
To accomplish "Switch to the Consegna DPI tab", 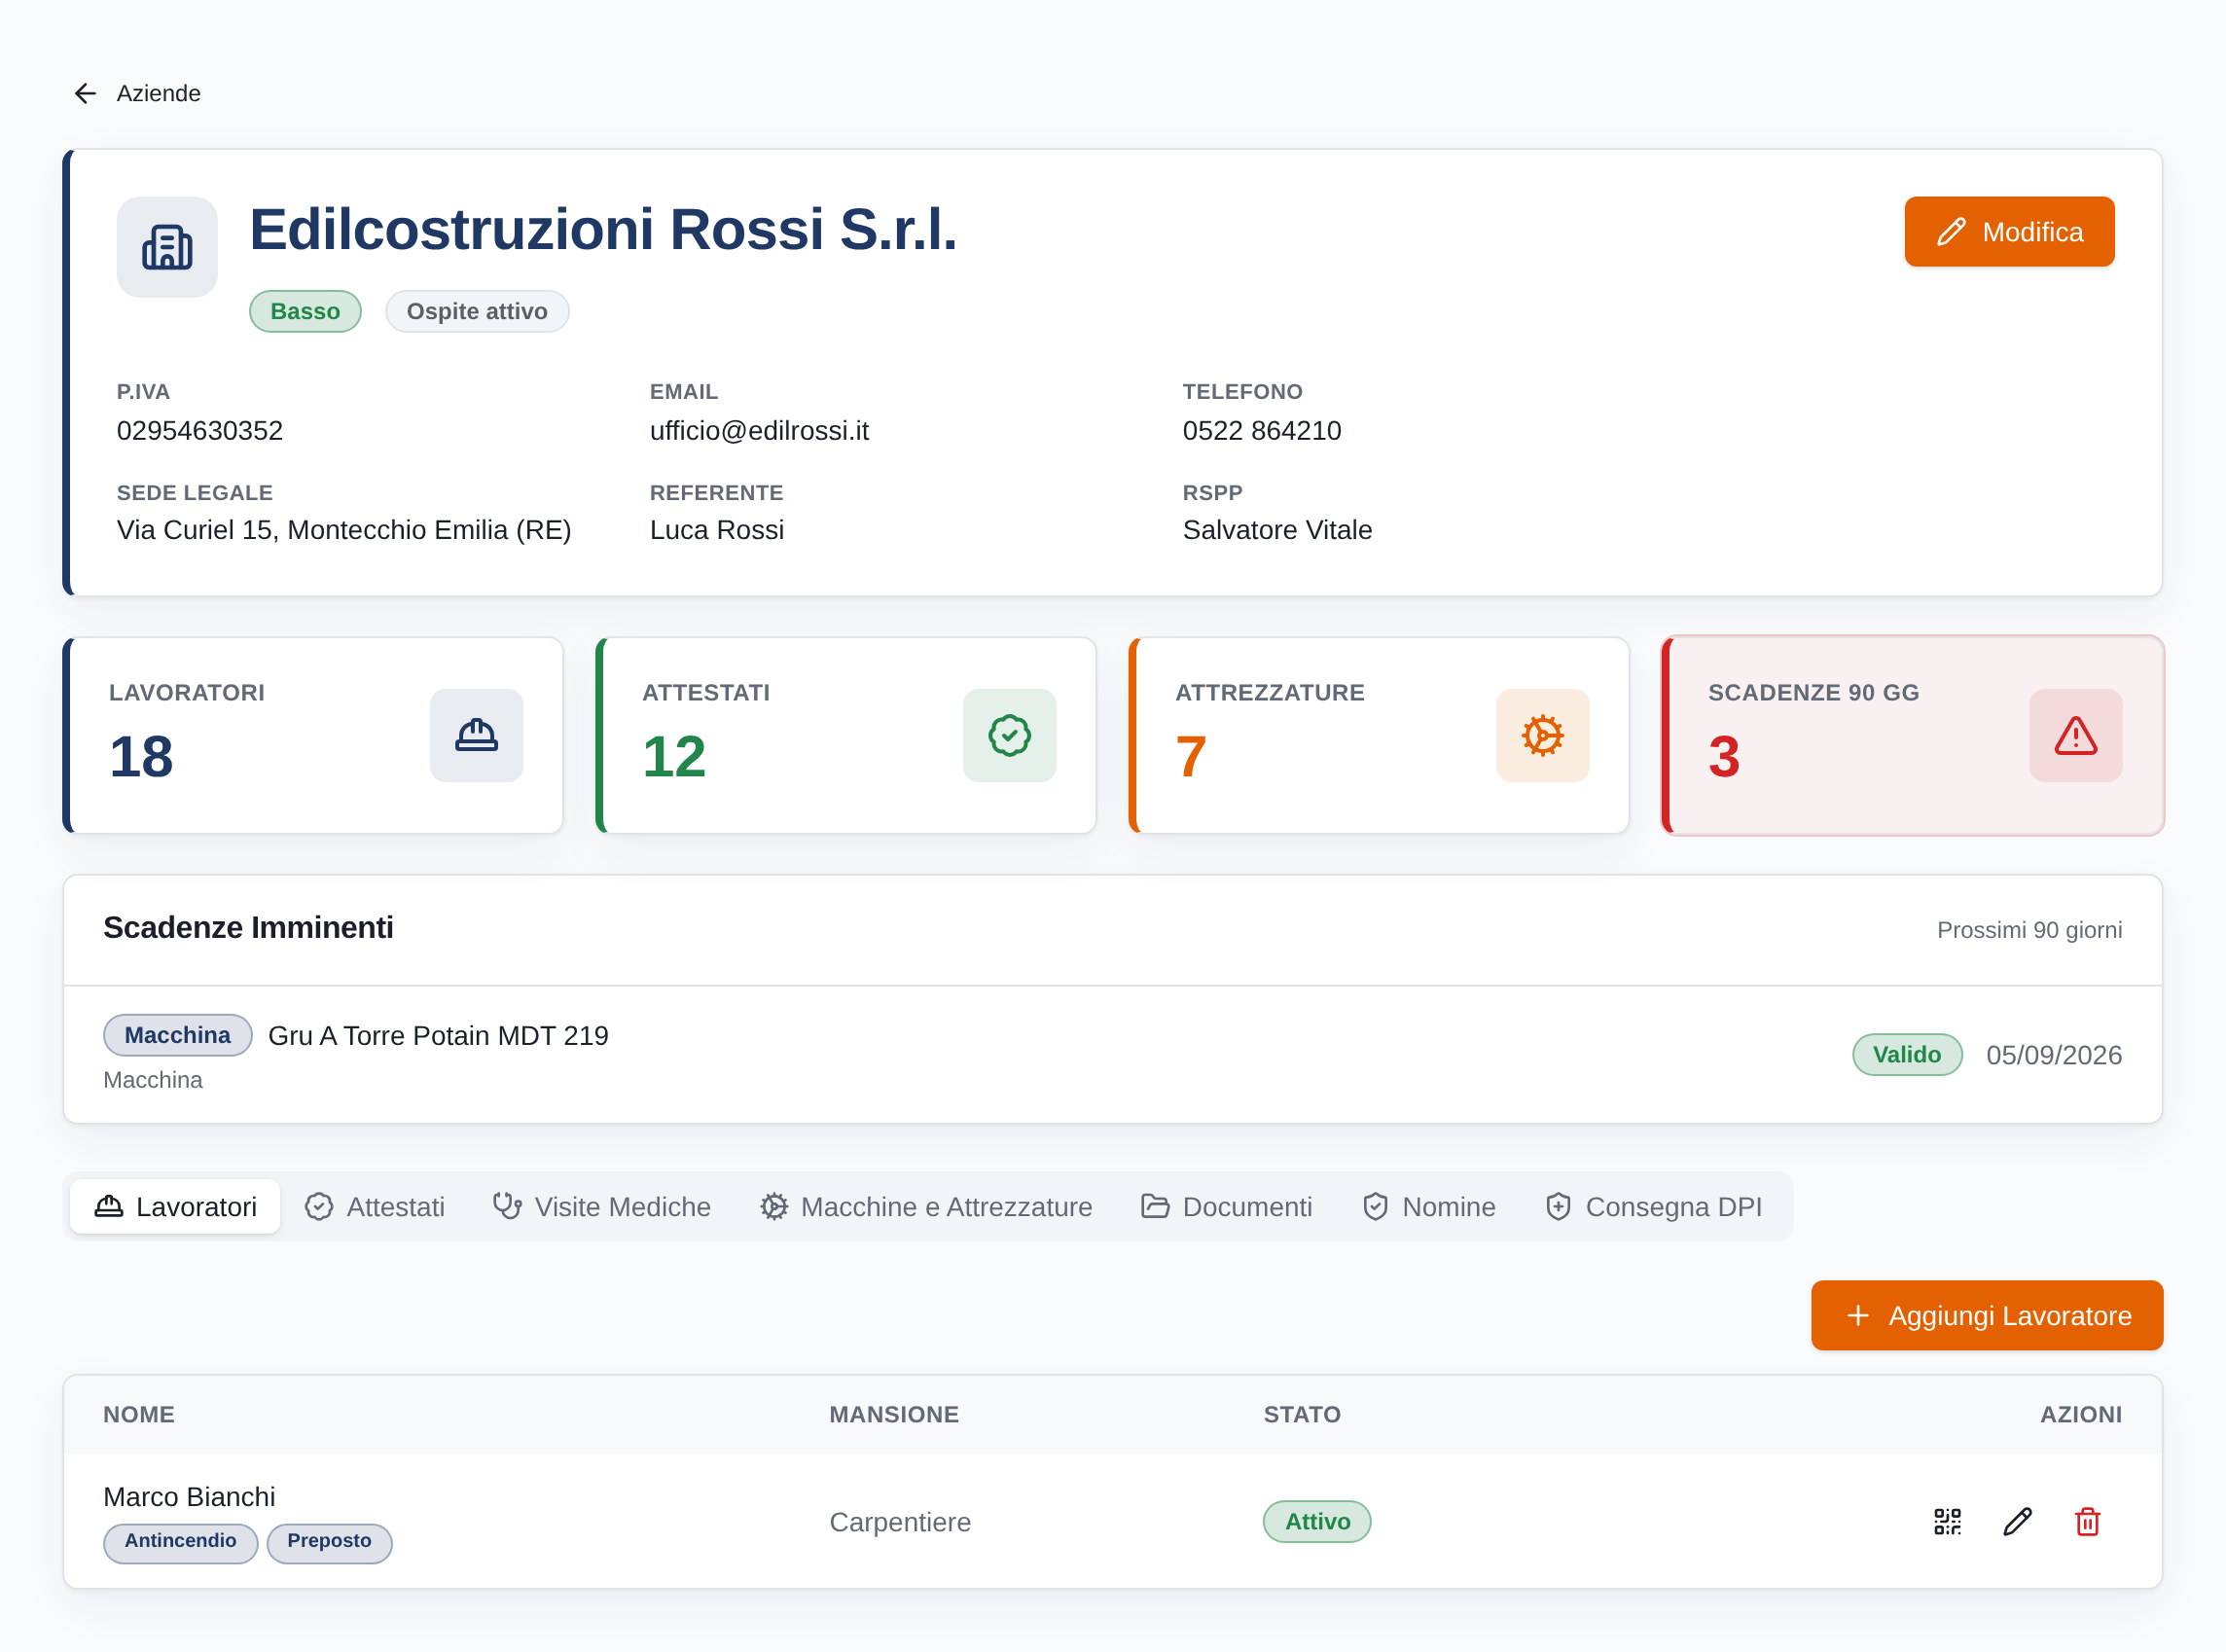I will point(1654,1206).
